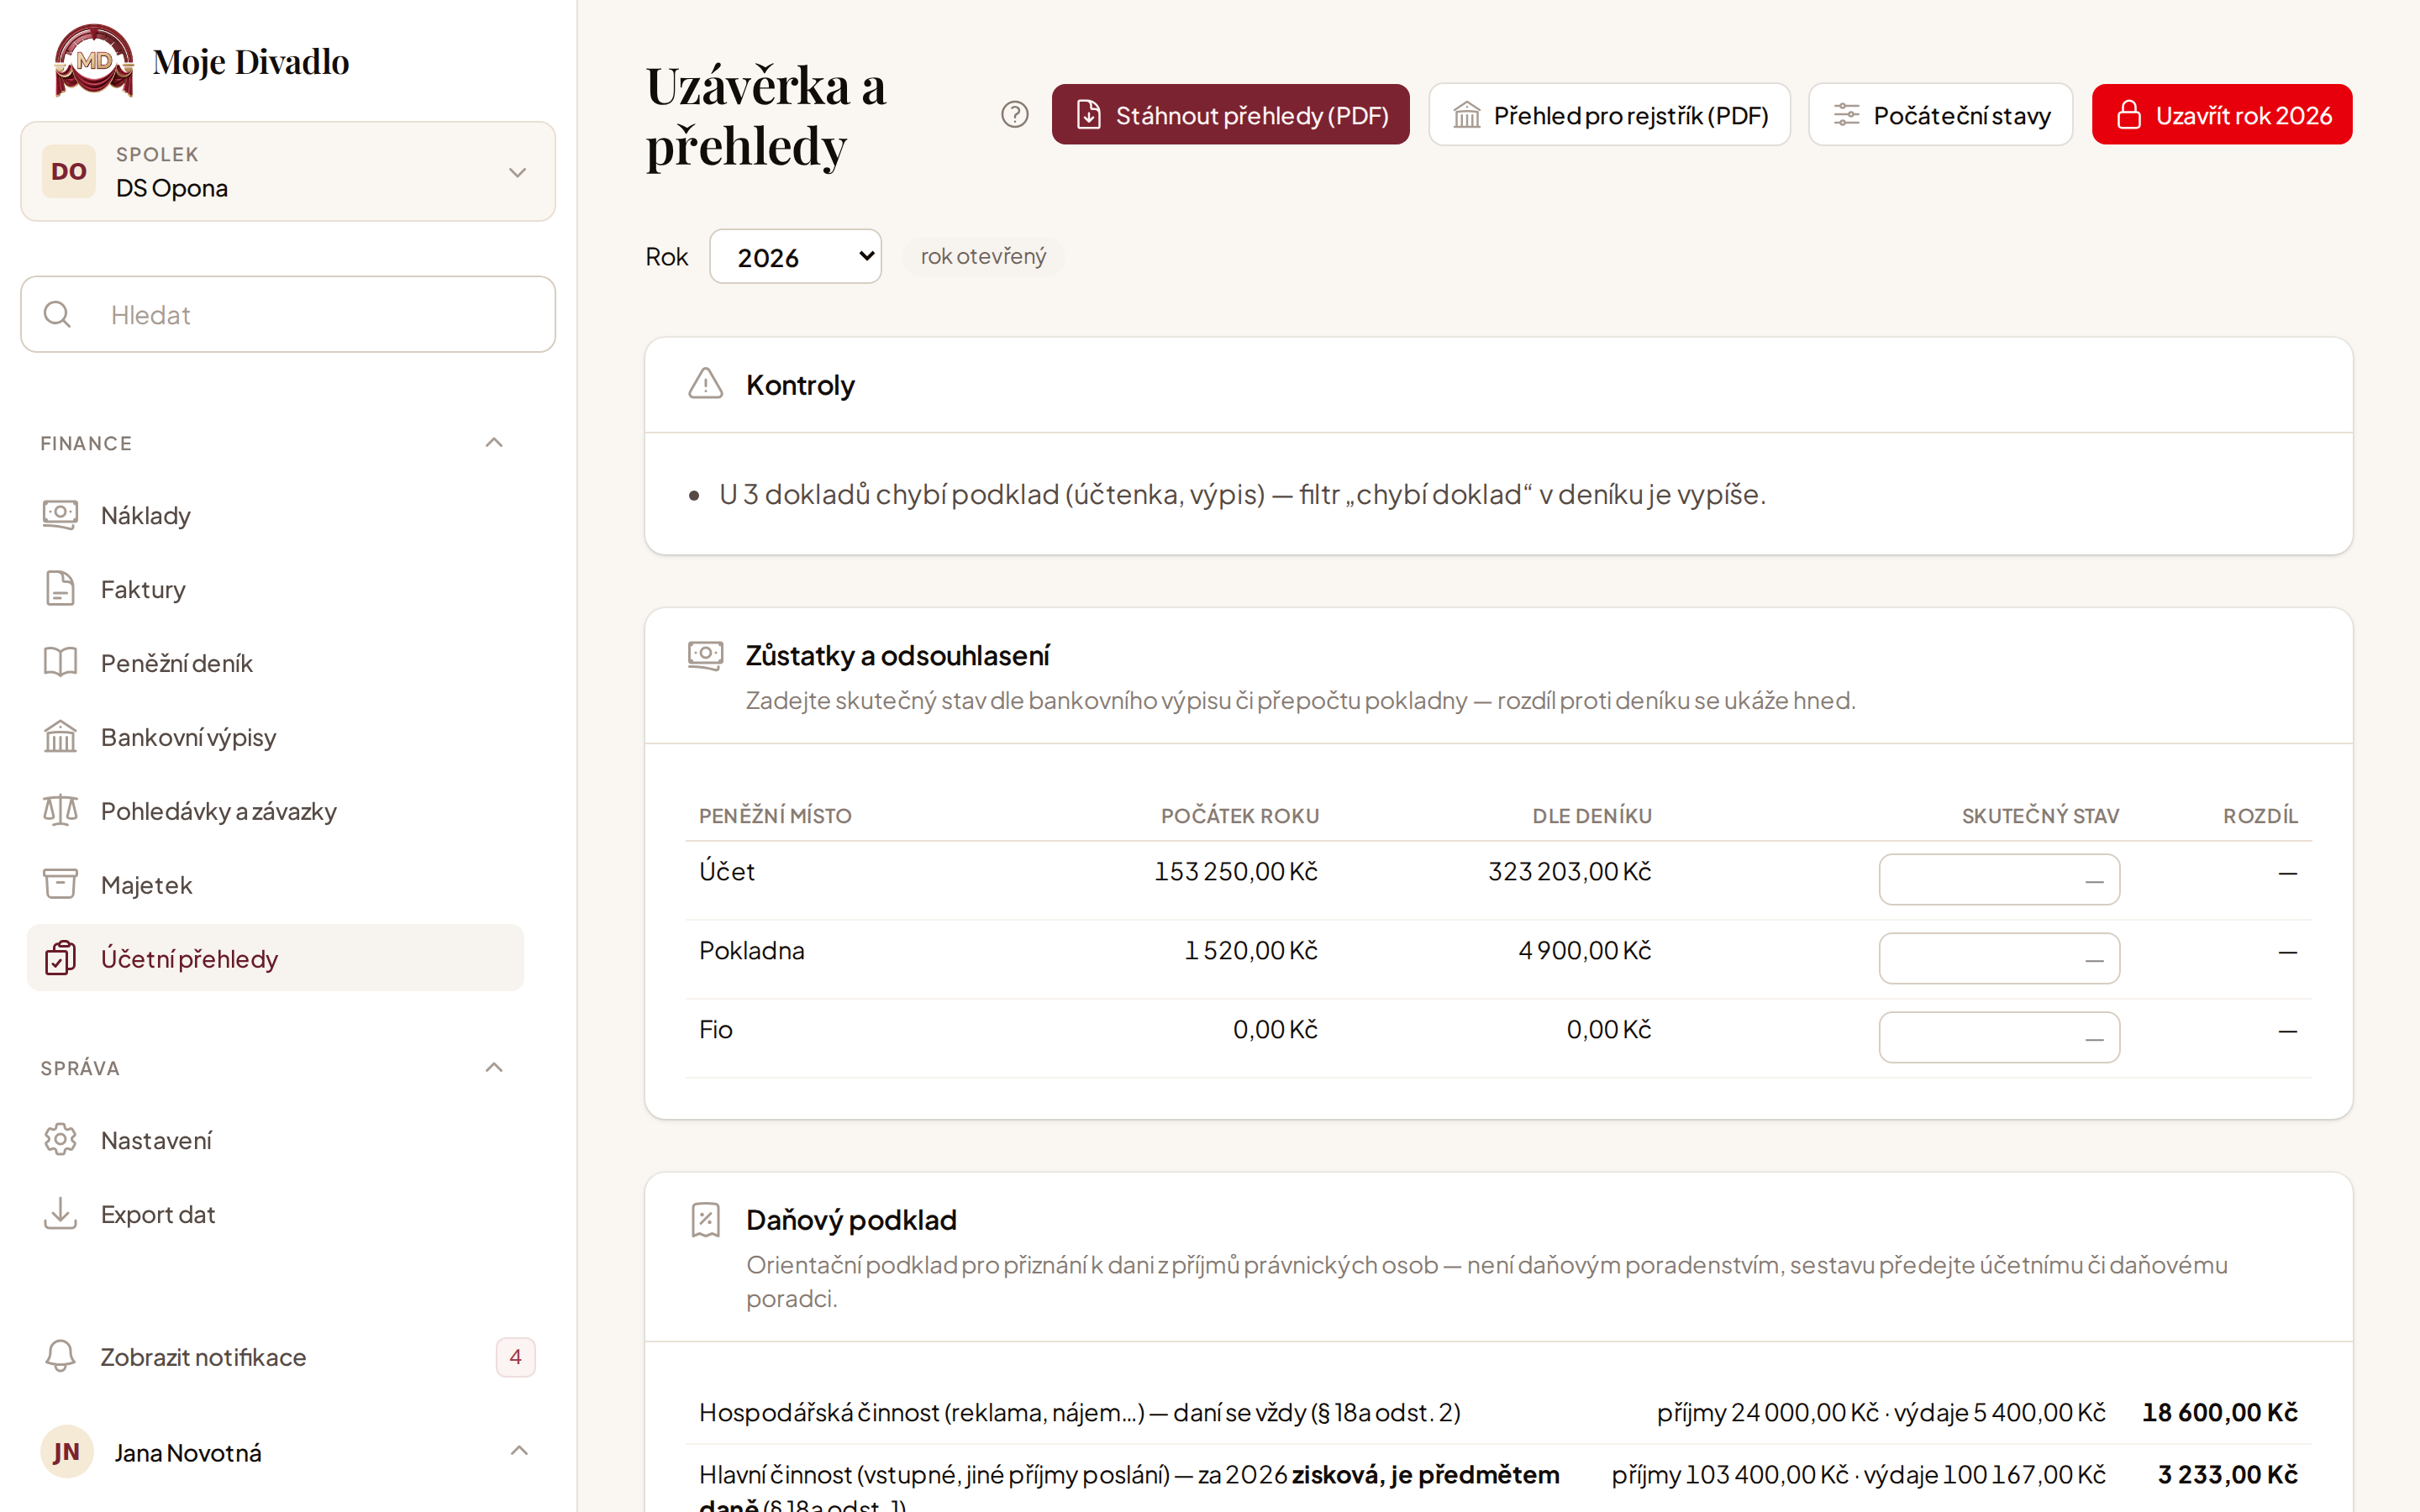Open Pohledávky a závazky
The height and width of the screenshot is (1512, 2420).
[x=276, y=811]
